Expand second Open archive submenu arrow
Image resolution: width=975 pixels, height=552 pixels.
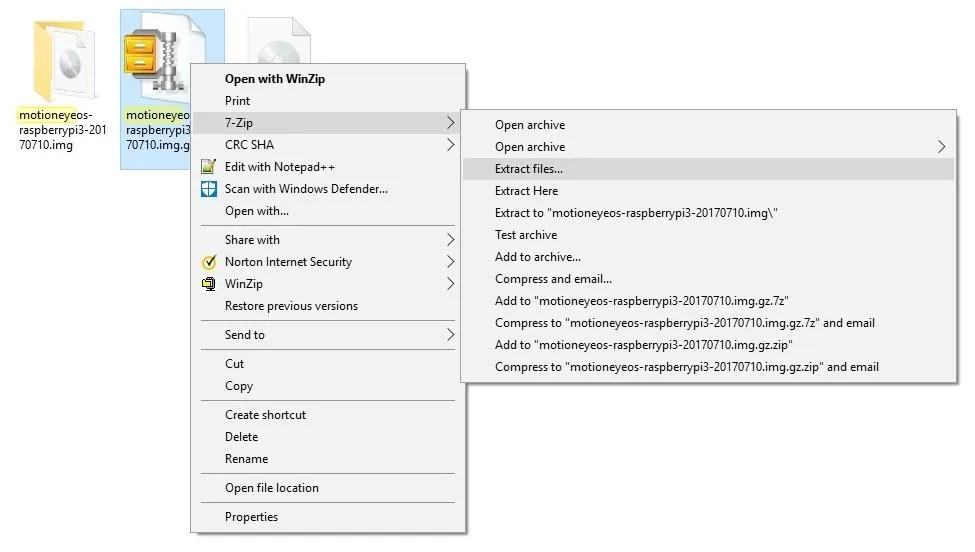941,147
